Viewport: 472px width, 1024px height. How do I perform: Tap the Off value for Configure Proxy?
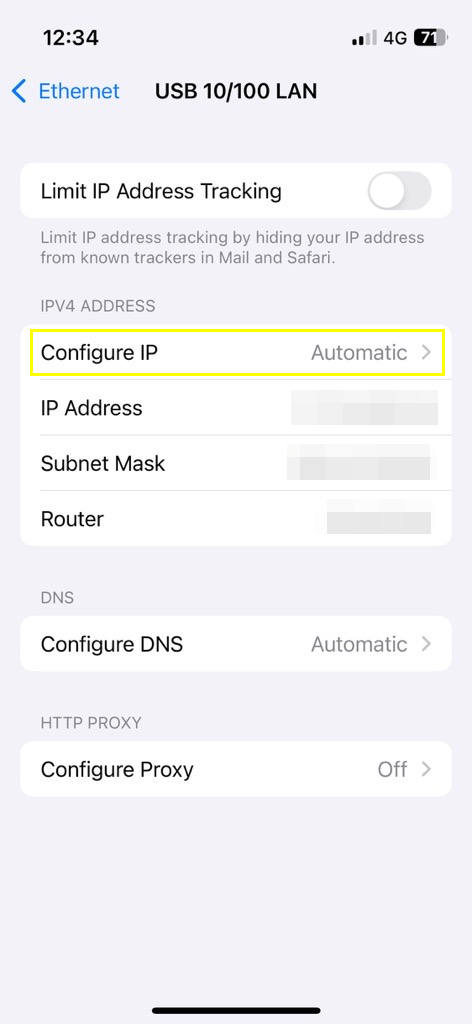(x=392, y=769)
